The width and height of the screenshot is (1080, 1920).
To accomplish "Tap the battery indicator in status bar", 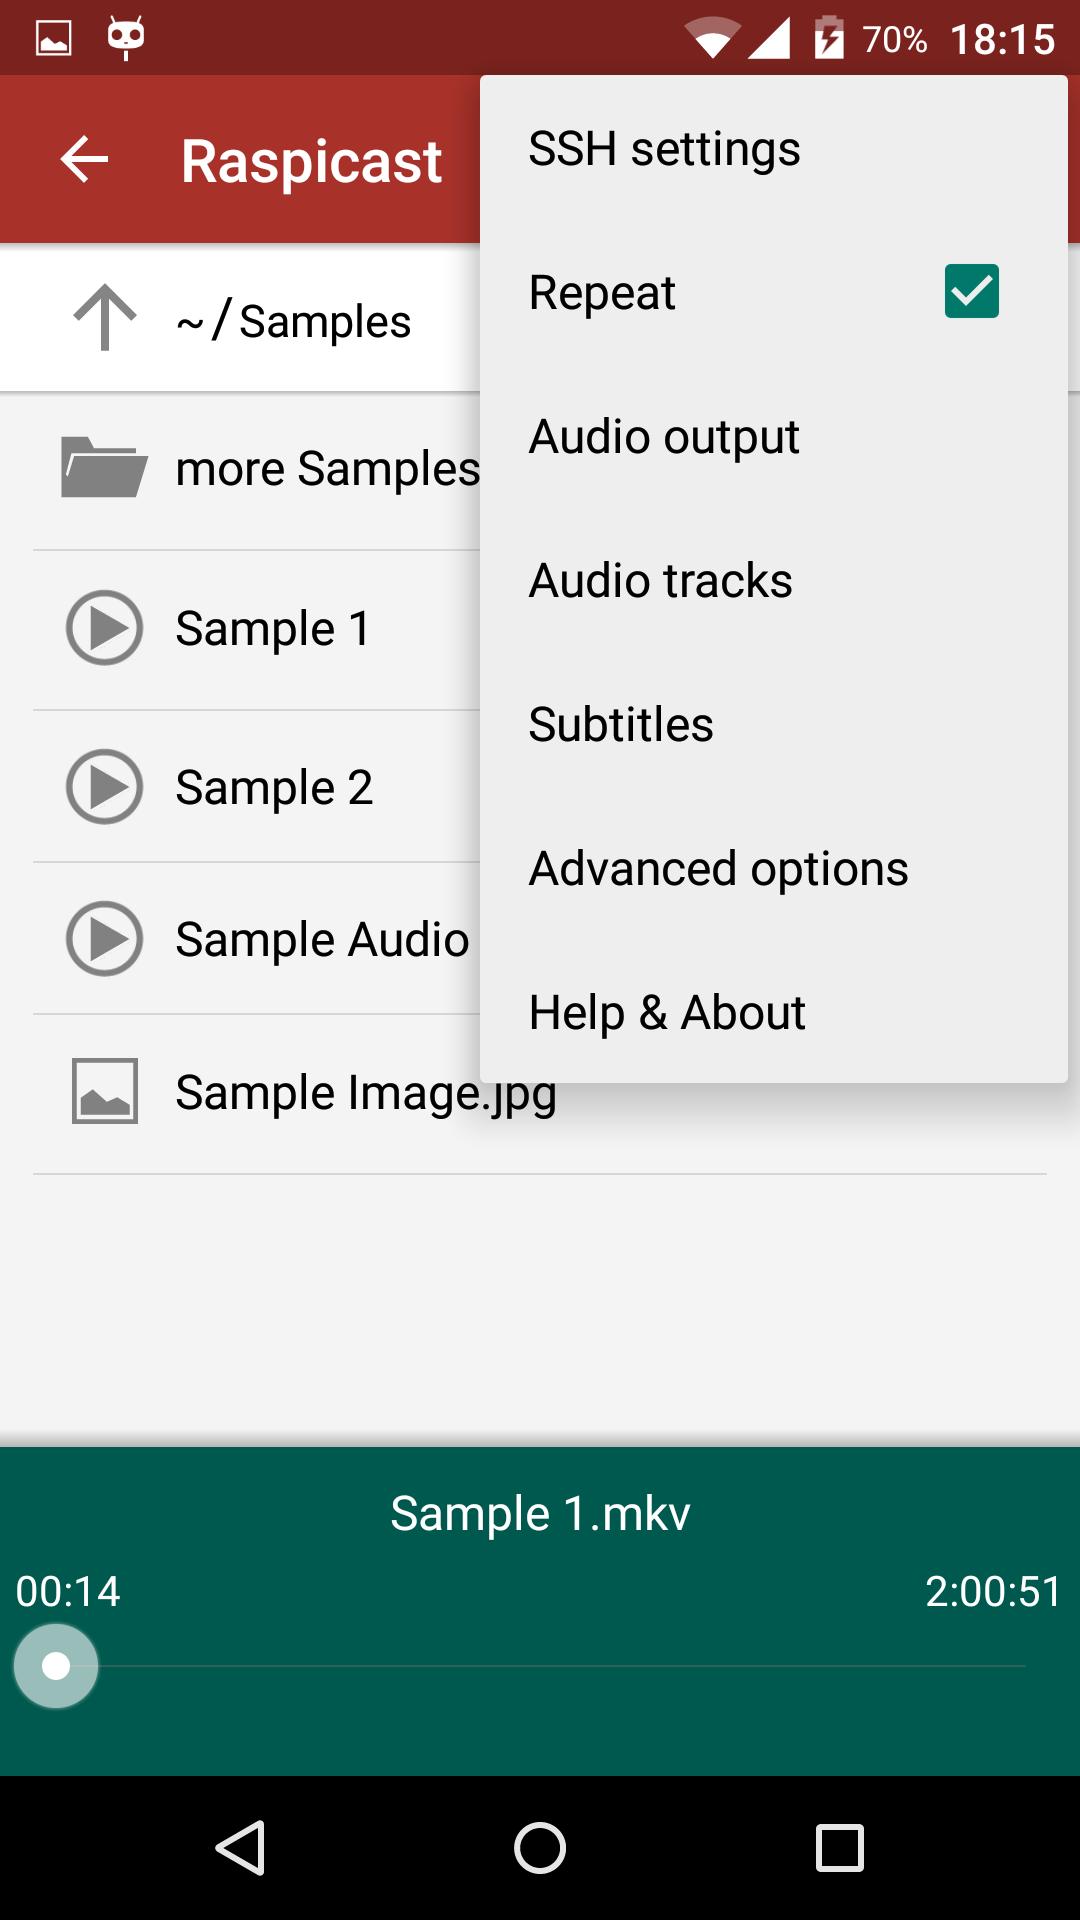I will (829, 38).
